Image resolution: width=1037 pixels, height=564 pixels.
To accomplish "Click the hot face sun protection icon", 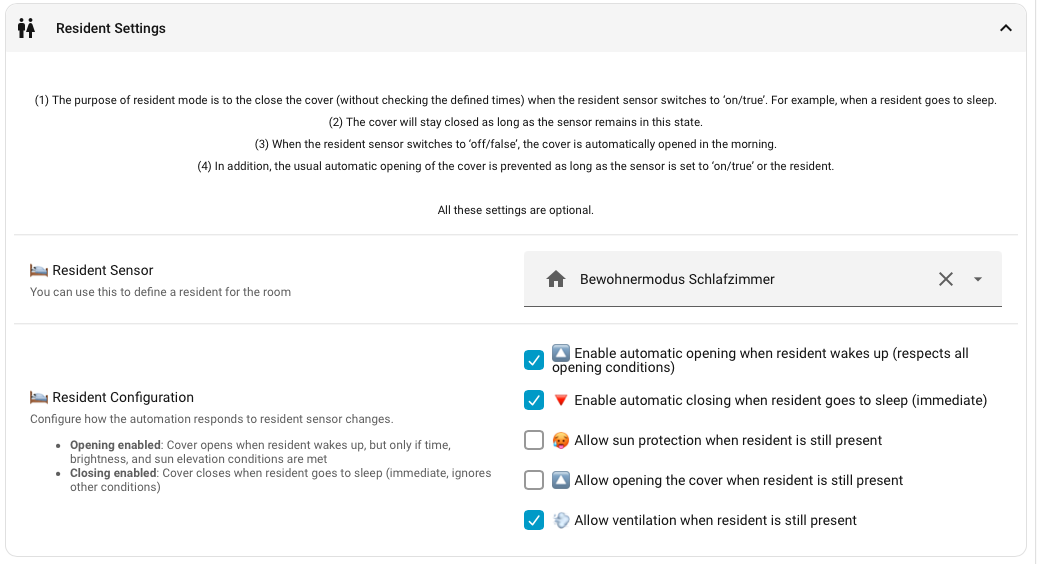I will 561,440.
